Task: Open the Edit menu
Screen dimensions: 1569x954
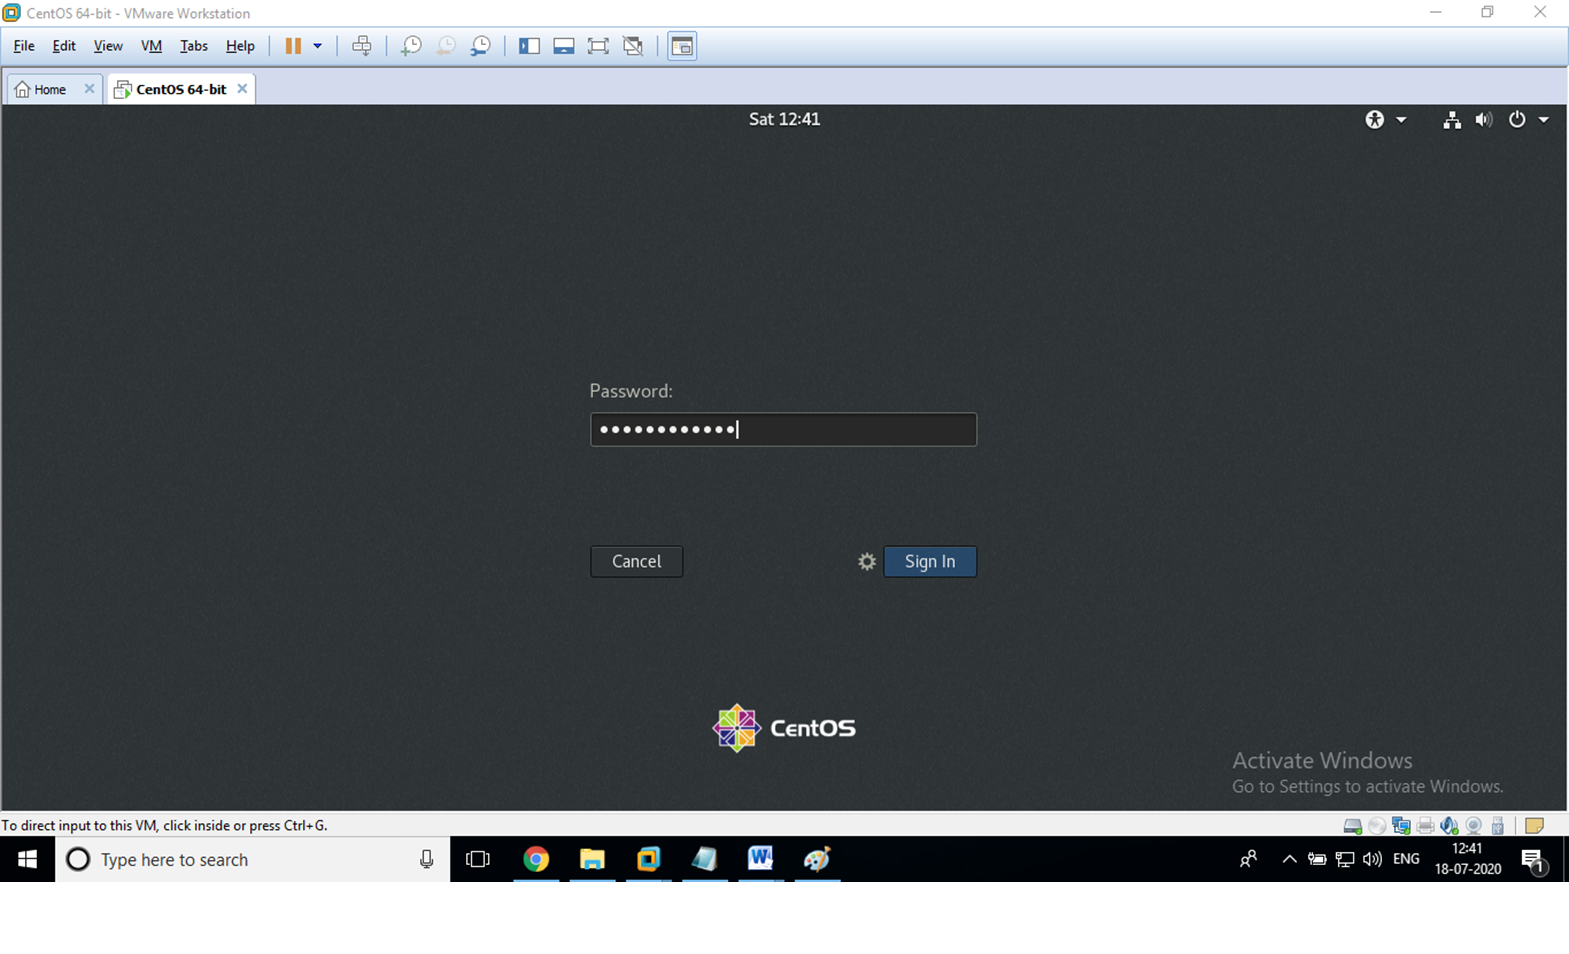Action: tap(64, 46)
